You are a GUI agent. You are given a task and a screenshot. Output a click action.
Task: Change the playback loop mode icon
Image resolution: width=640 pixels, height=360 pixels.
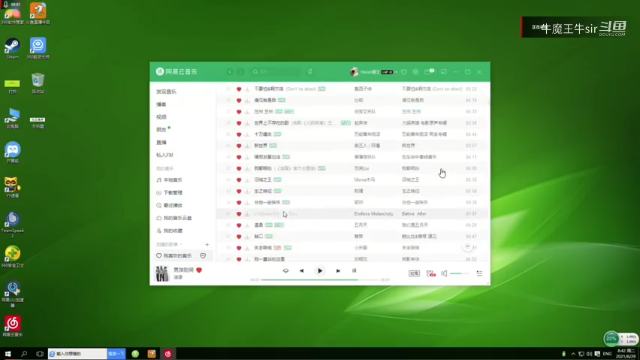click(x=286, y=271)
